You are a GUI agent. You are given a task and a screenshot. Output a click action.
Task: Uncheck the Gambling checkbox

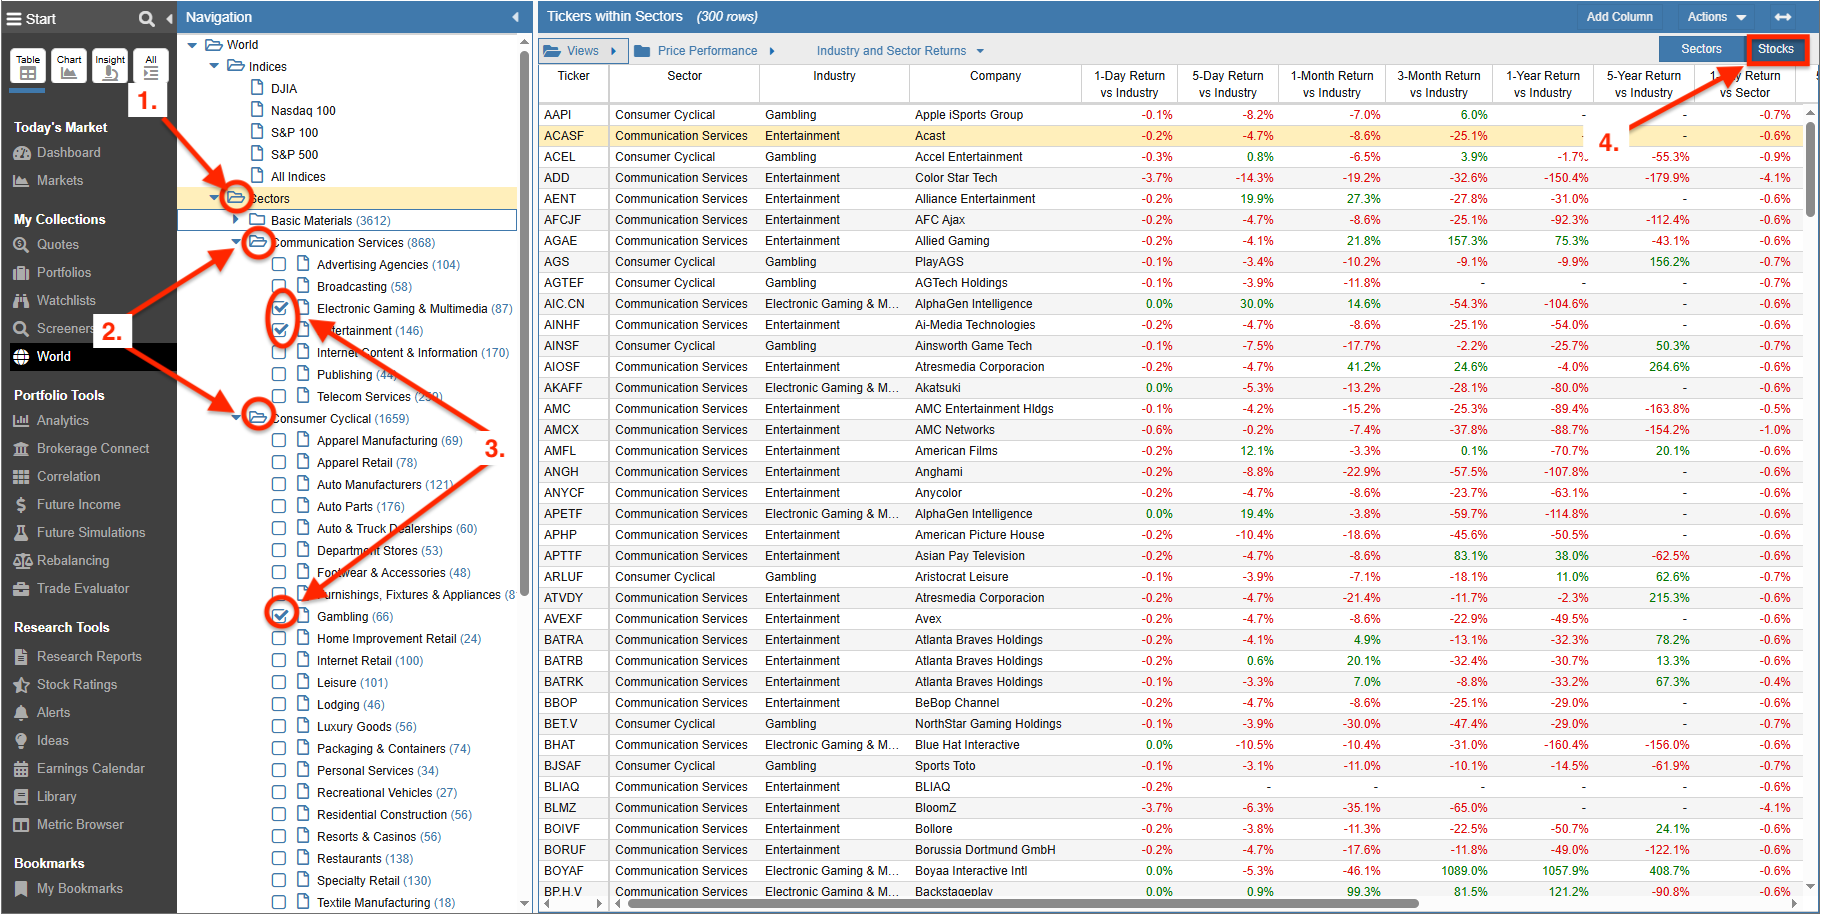[x=279, y=617]
